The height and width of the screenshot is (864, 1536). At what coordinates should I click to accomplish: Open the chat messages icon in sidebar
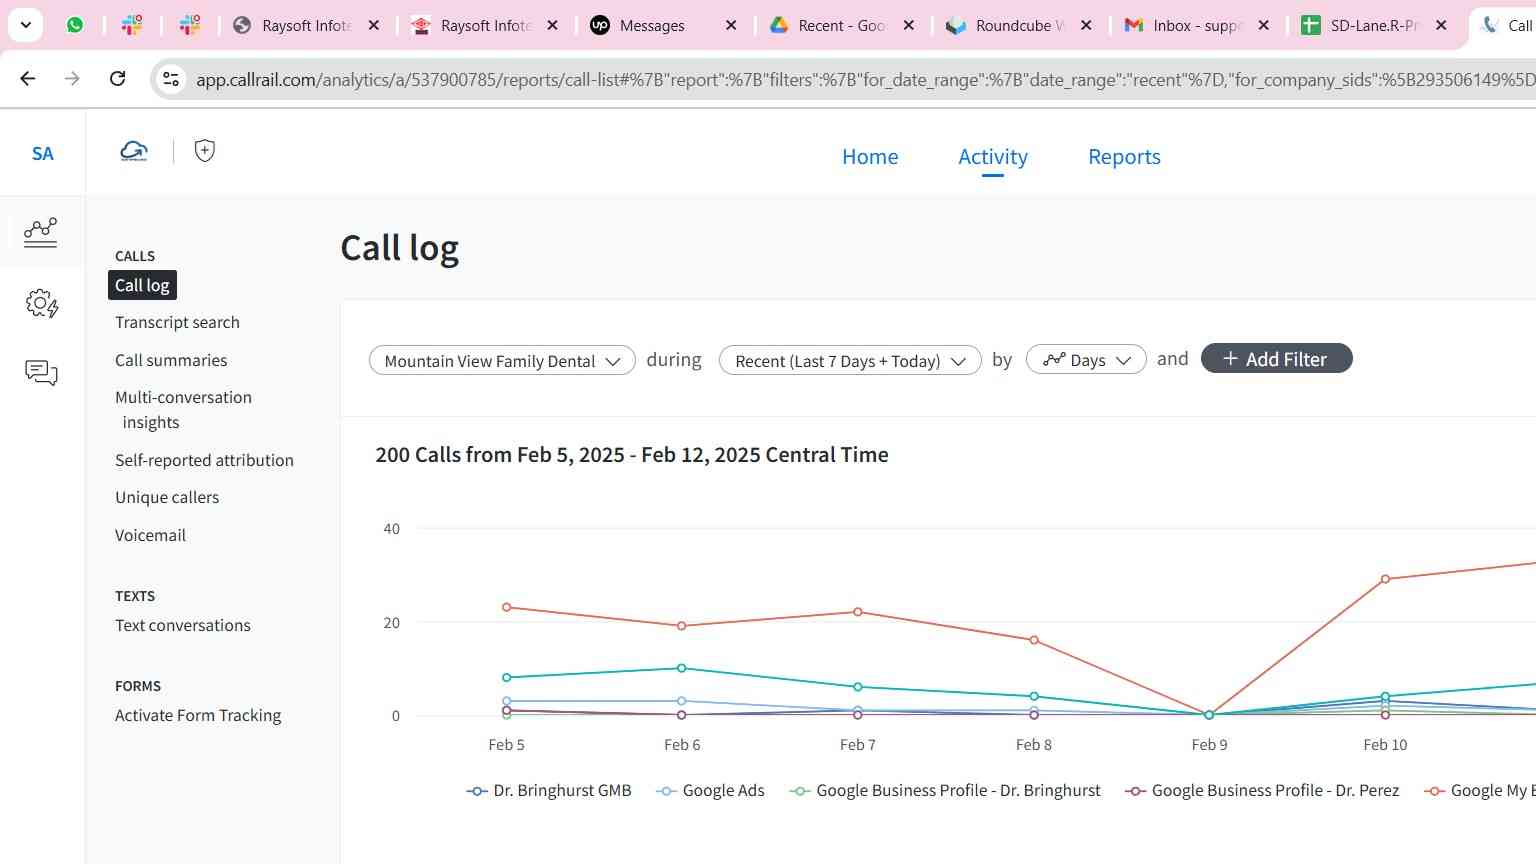41,373
